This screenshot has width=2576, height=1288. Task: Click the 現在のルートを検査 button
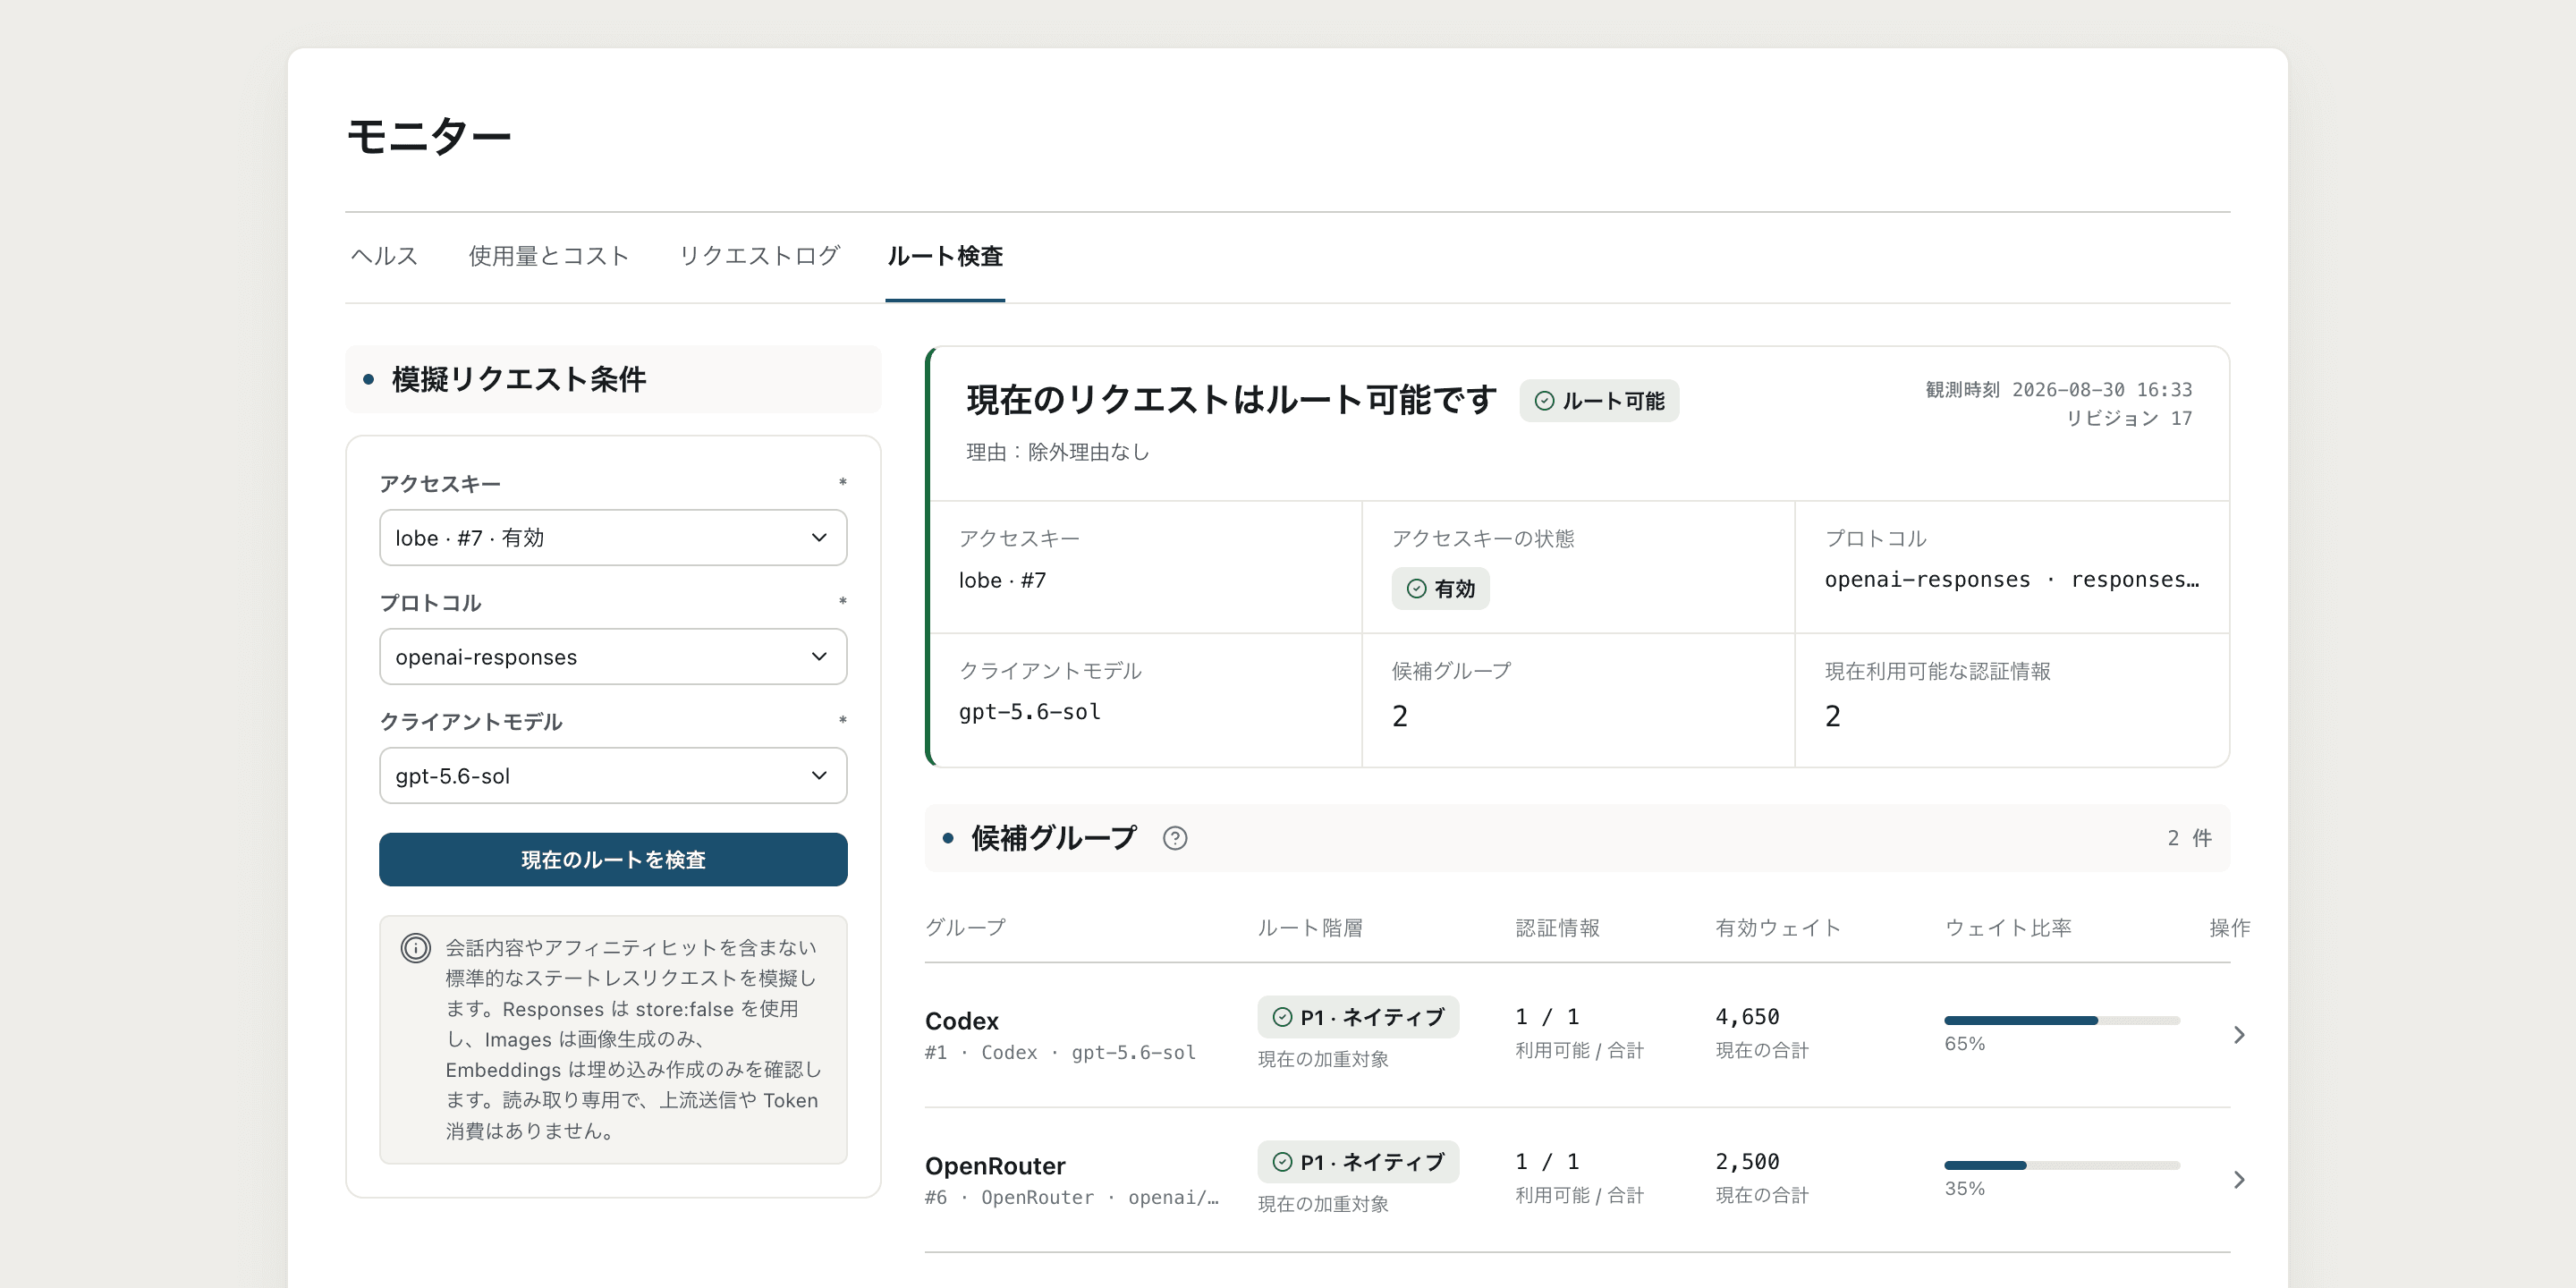pos(613,860)
